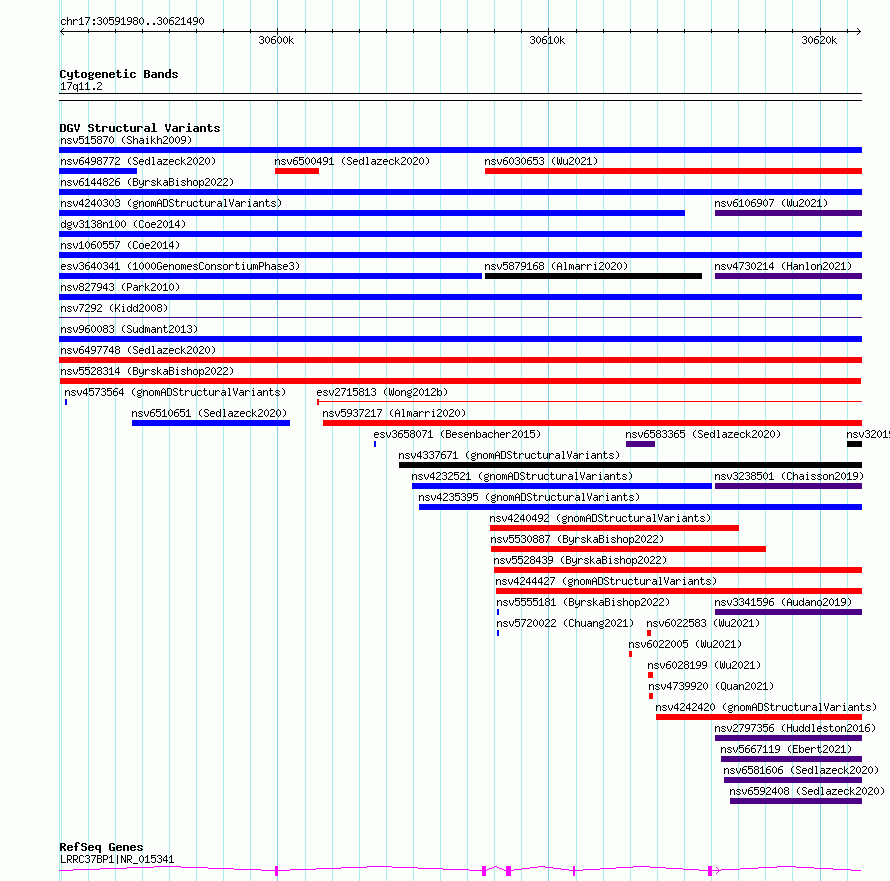This screenshot has width=890, height=881.
Task: Open nsv960083 (Sudmant2013) variant
Action: (460, 339)
